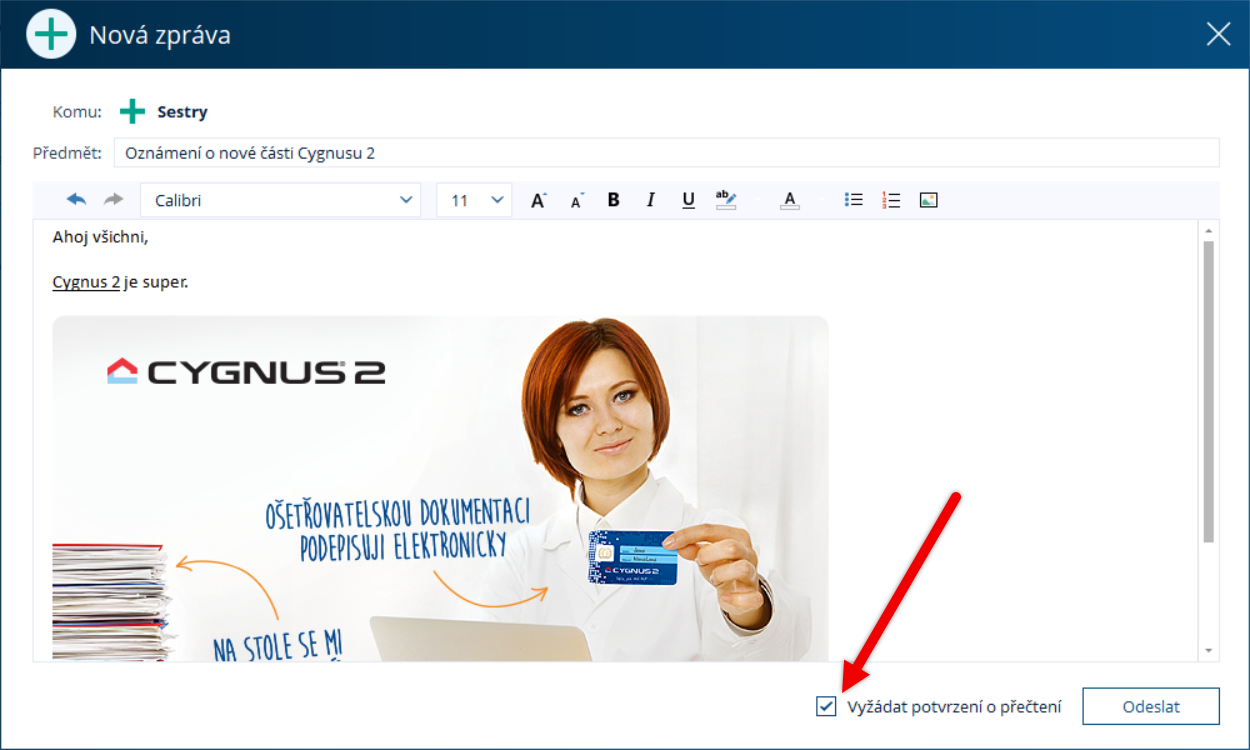Close the Nová zpráva dialog
The height and width of the screenshot is (750, 1250).
coord(1218,34)
